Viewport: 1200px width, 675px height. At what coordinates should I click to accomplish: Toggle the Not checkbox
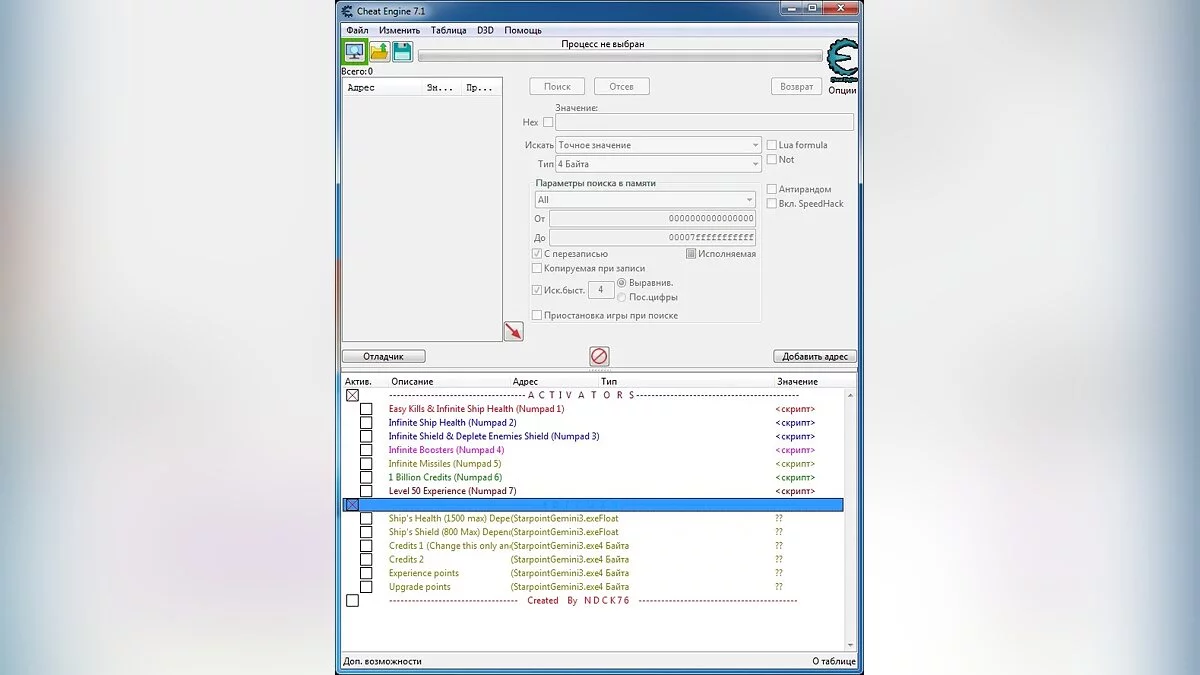[x=772, y=159]
